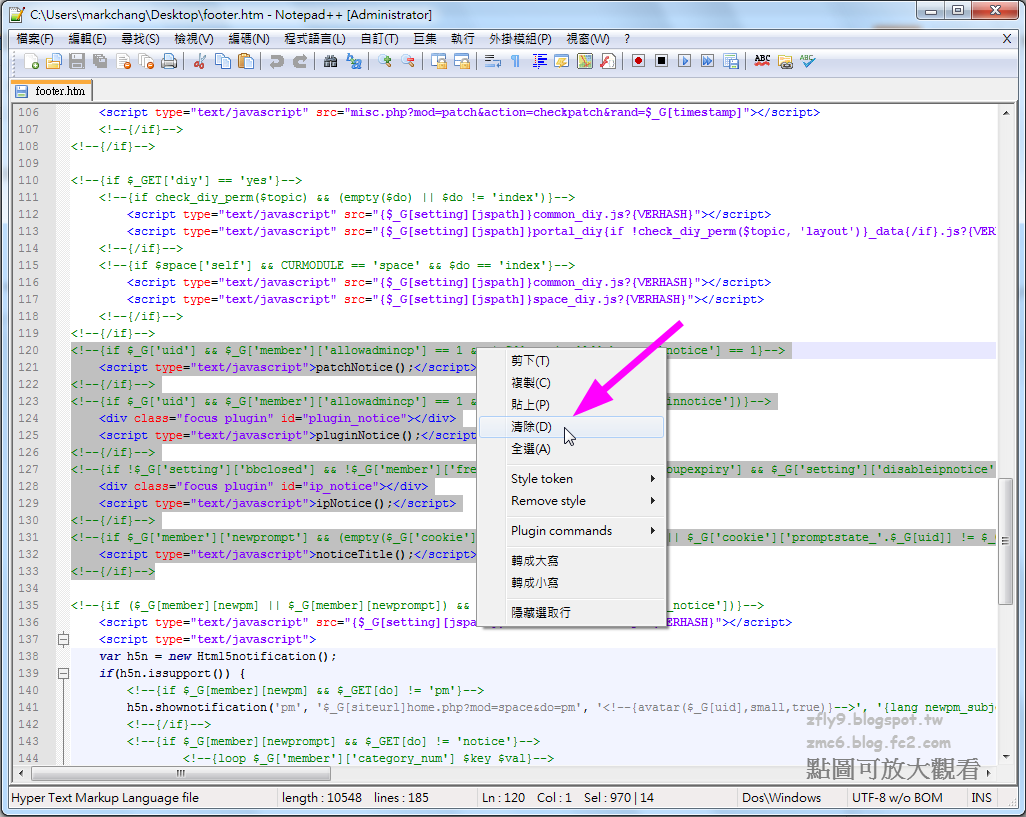Click the Save All toolbar icon
The height and width of the screenshot is (817, 1026).
tap(100, 61)
